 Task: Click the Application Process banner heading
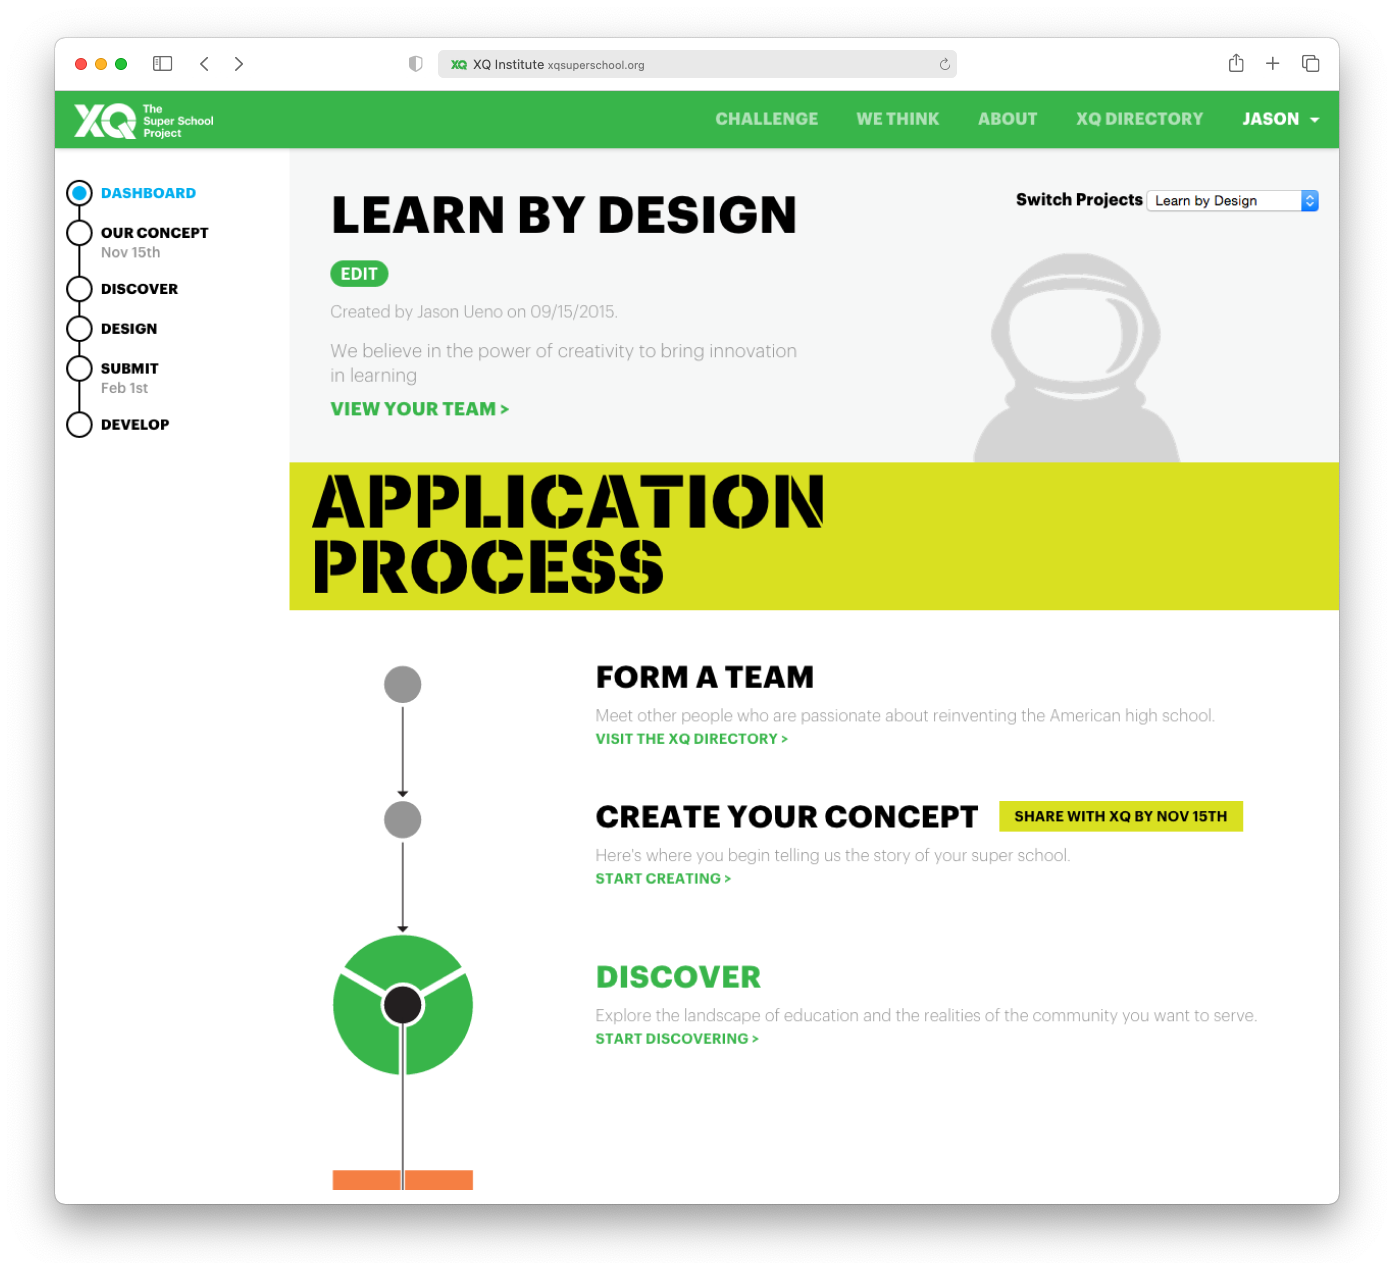(567, 535)
